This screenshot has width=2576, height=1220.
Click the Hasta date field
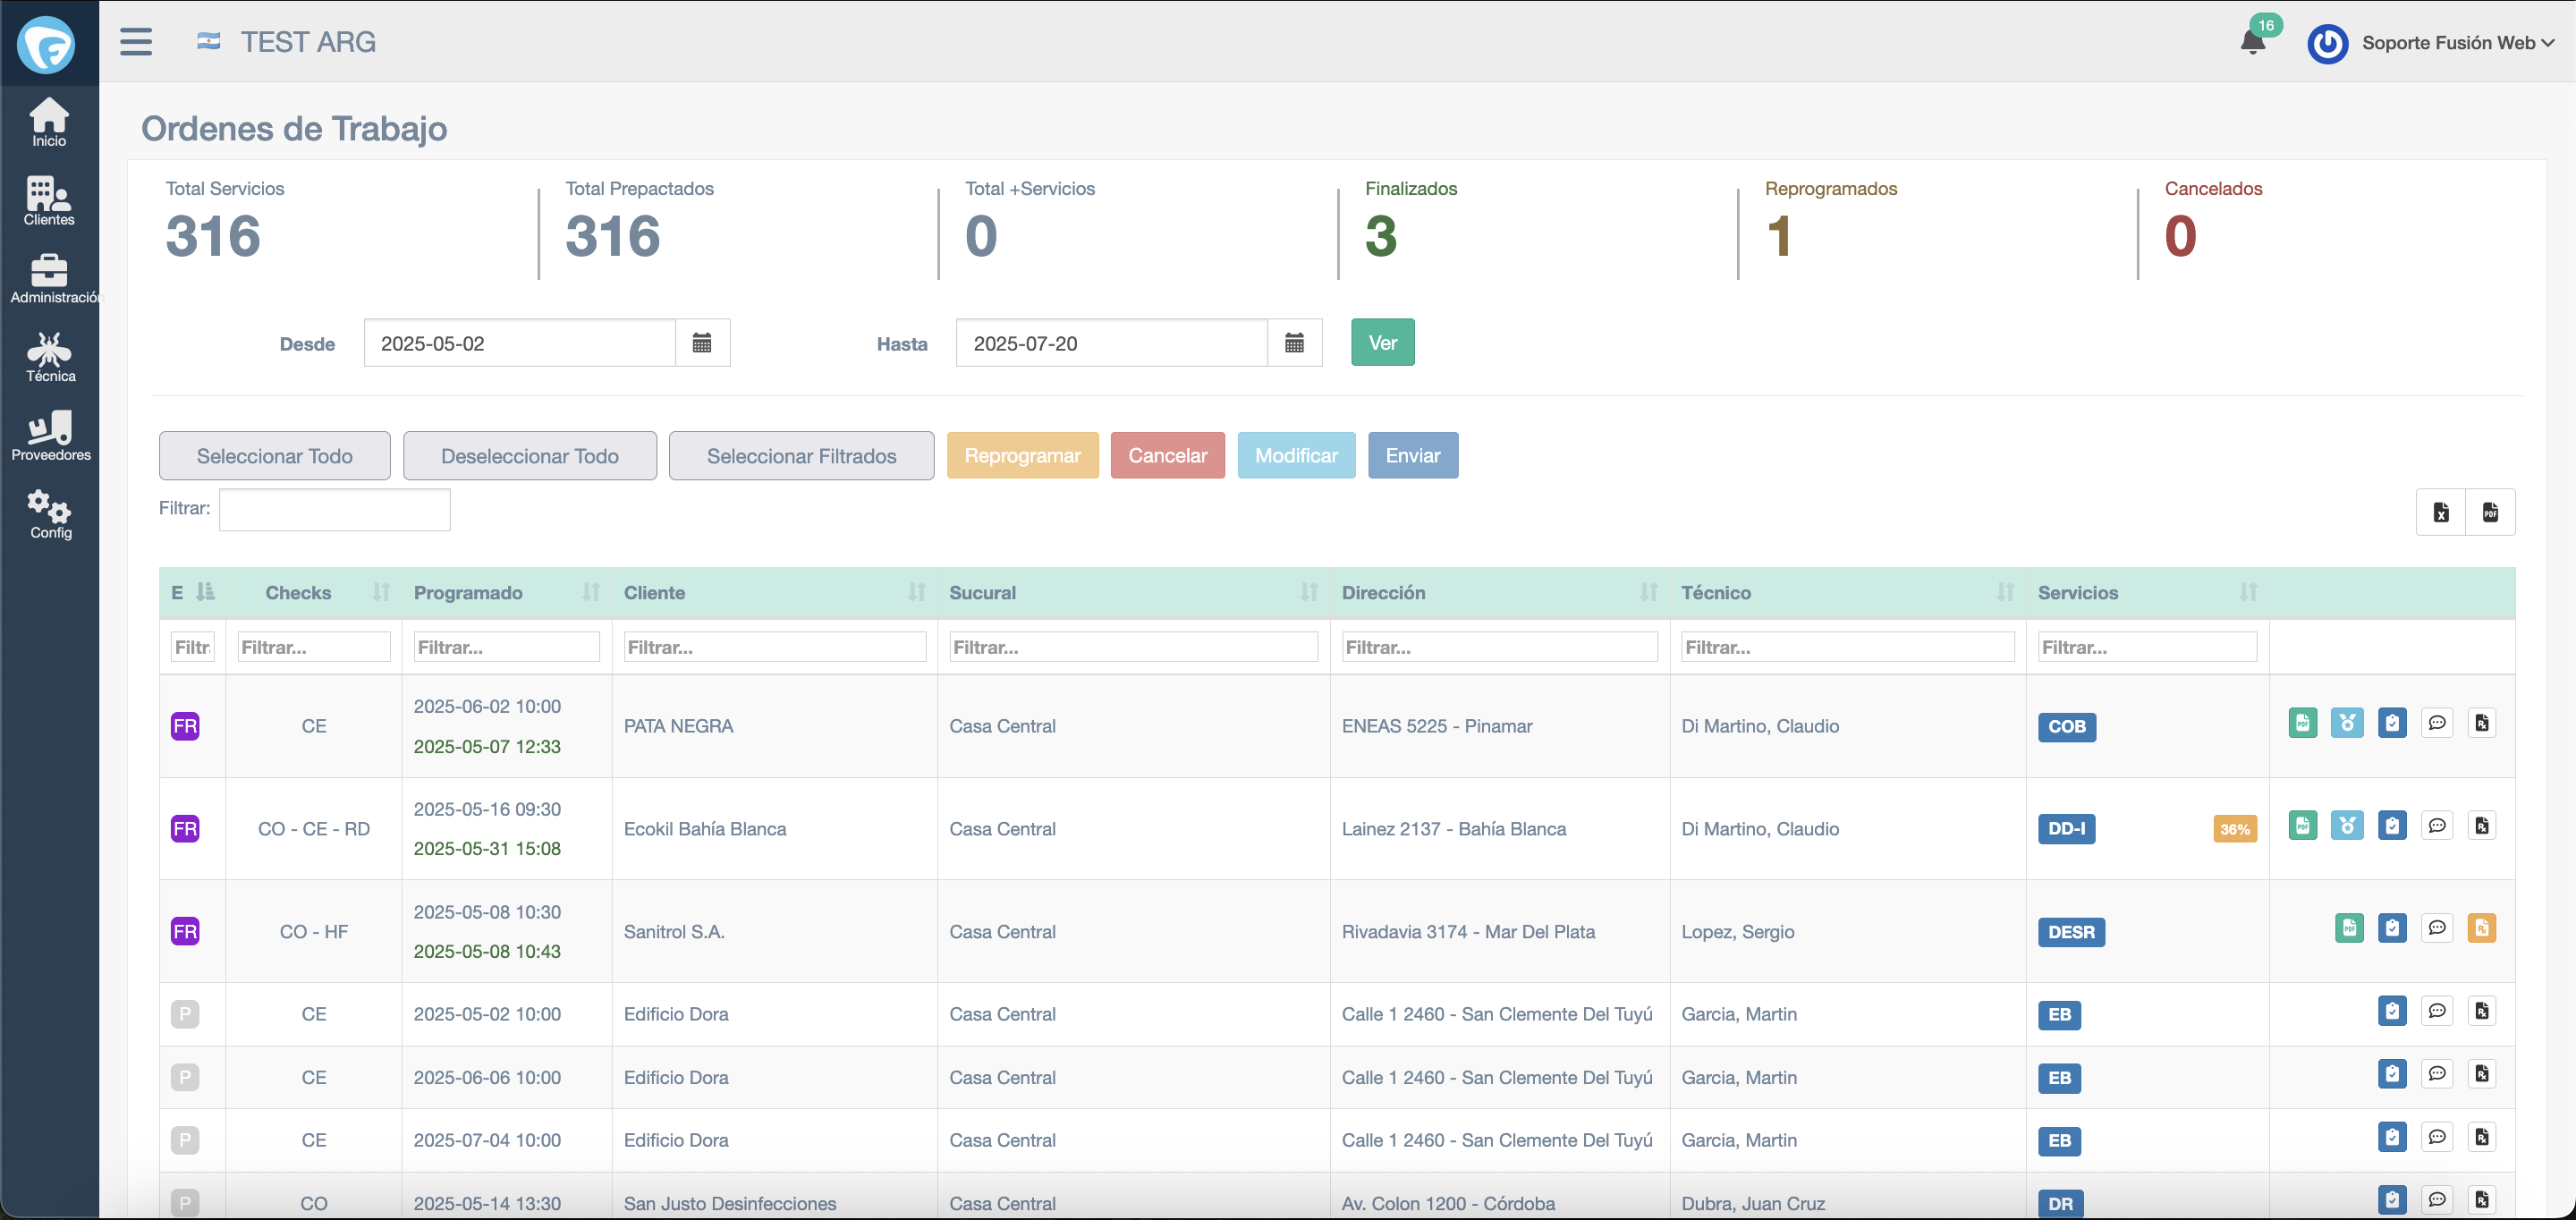click(x=1111, y=343)
